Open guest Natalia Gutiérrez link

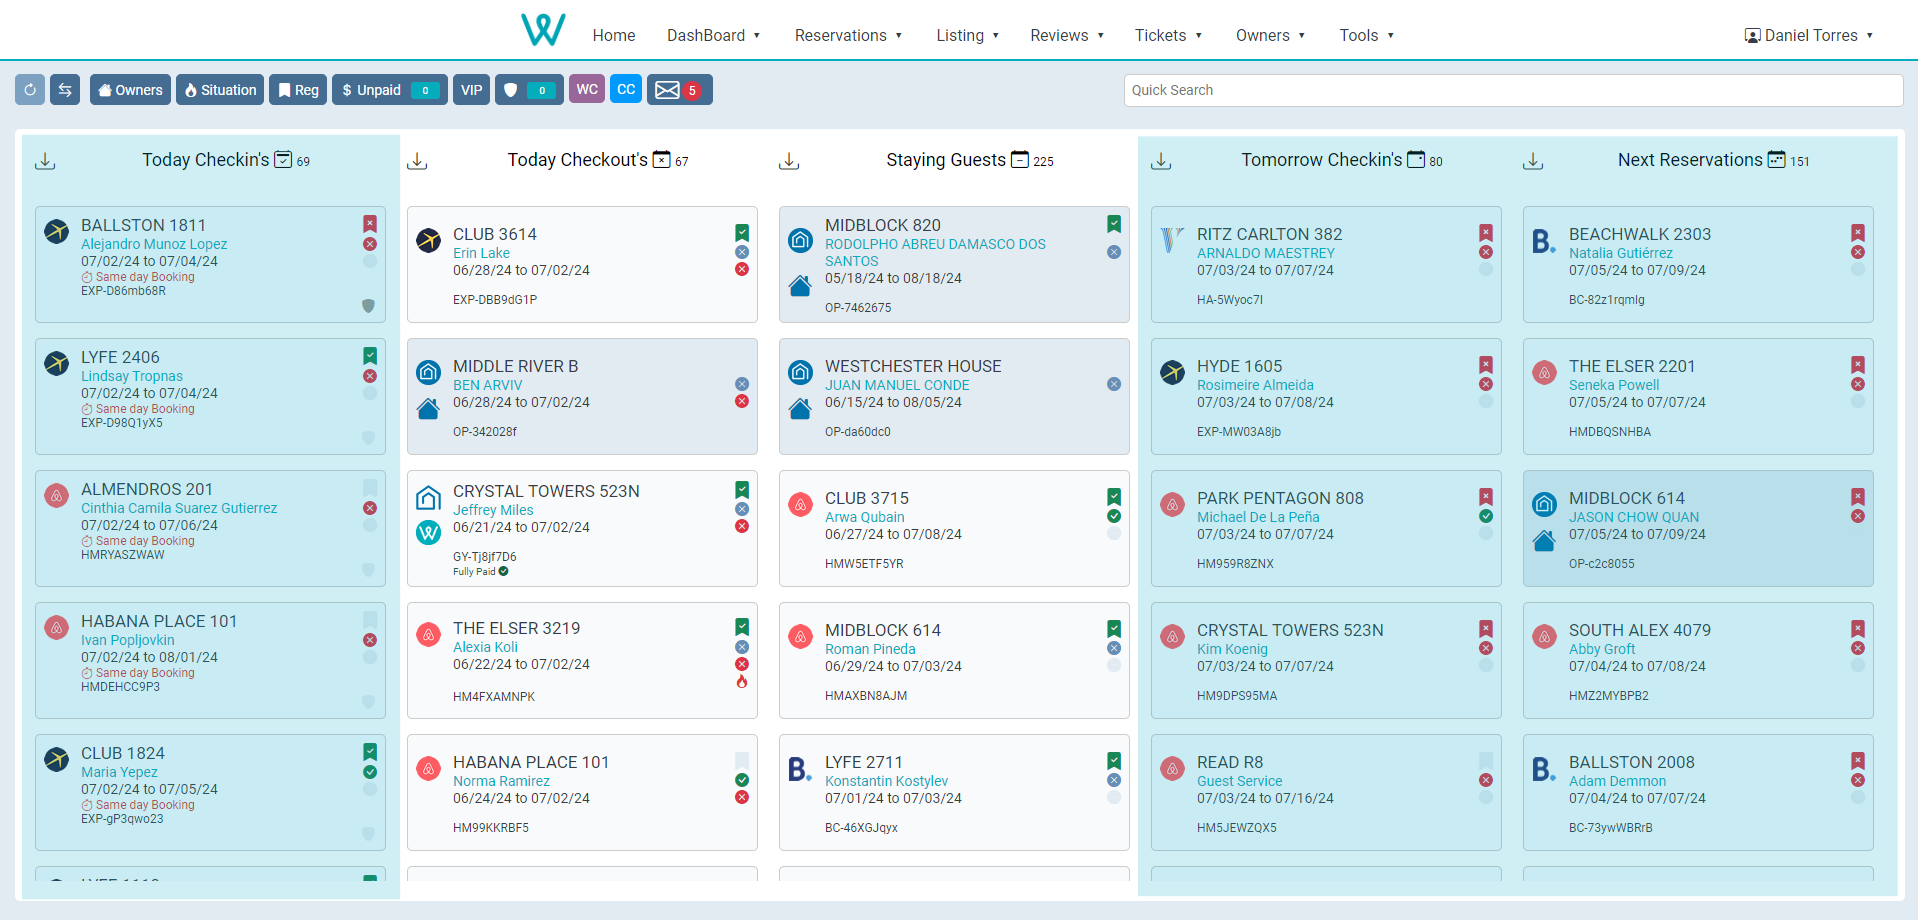[1620, 253]
